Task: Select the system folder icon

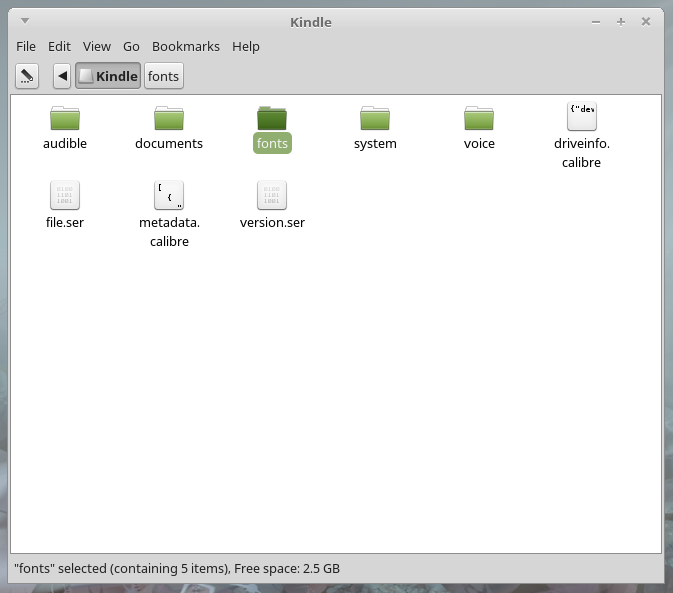Action: (x=375, y=118)
